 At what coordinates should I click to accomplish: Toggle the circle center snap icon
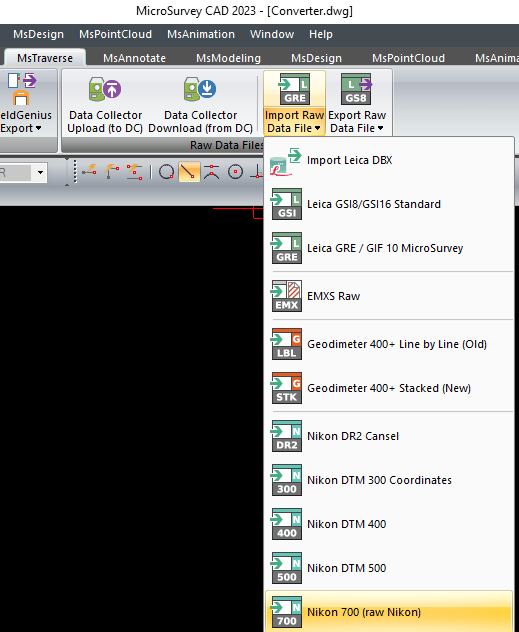[x=235, y=172]
